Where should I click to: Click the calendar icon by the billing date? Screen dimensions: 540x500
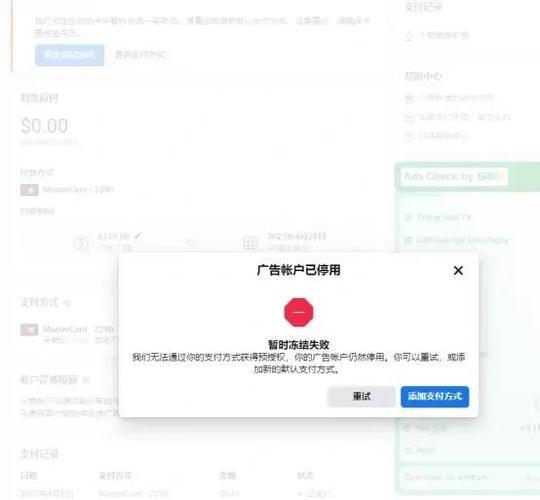click(250, 242)
